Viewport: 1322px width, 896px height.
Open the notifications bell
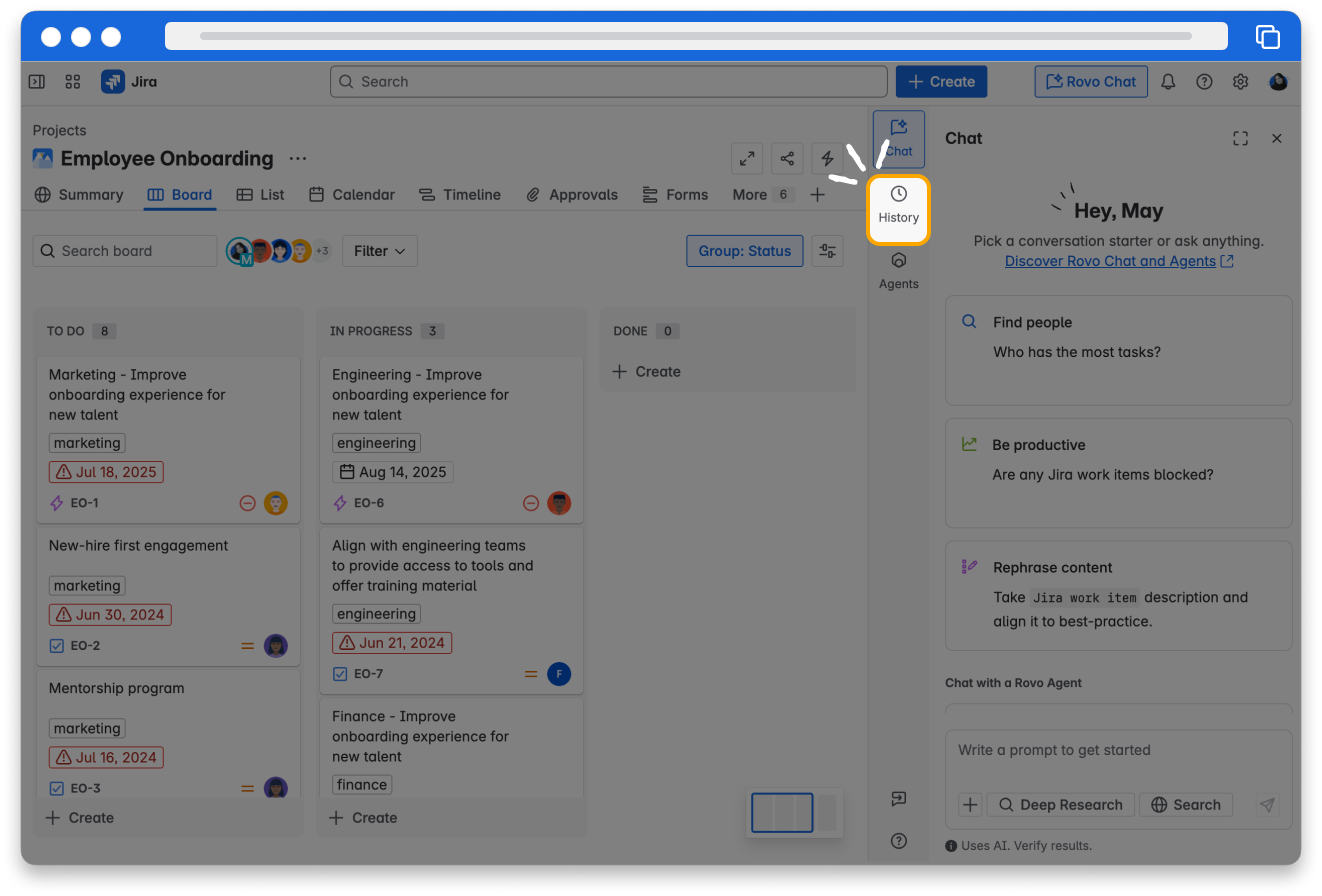(x=1168, y=82)
